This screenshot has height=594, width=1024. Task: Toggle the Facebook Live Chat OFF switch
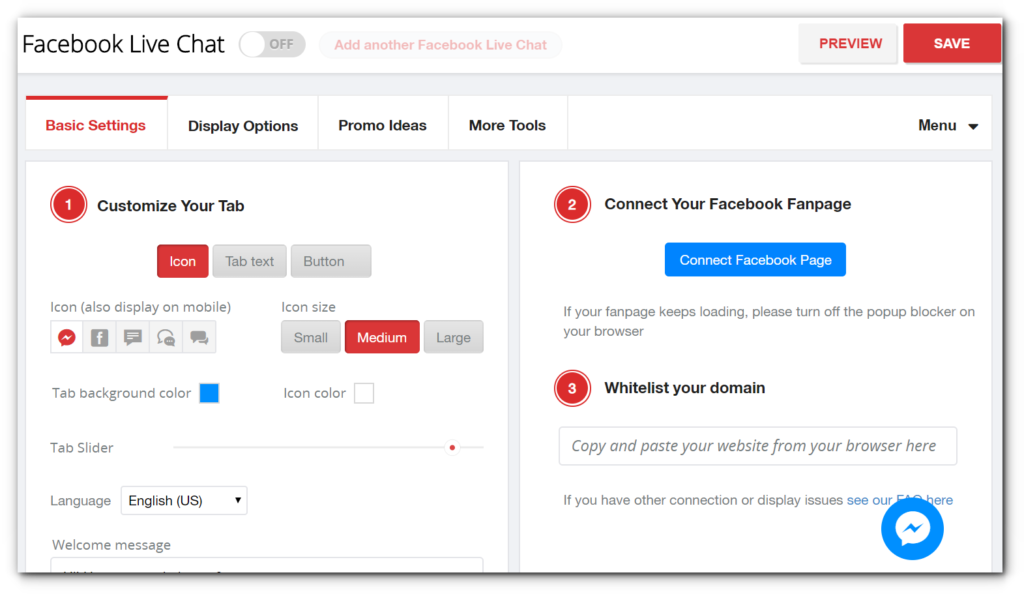pyautogui.click(x=272, y=44)
